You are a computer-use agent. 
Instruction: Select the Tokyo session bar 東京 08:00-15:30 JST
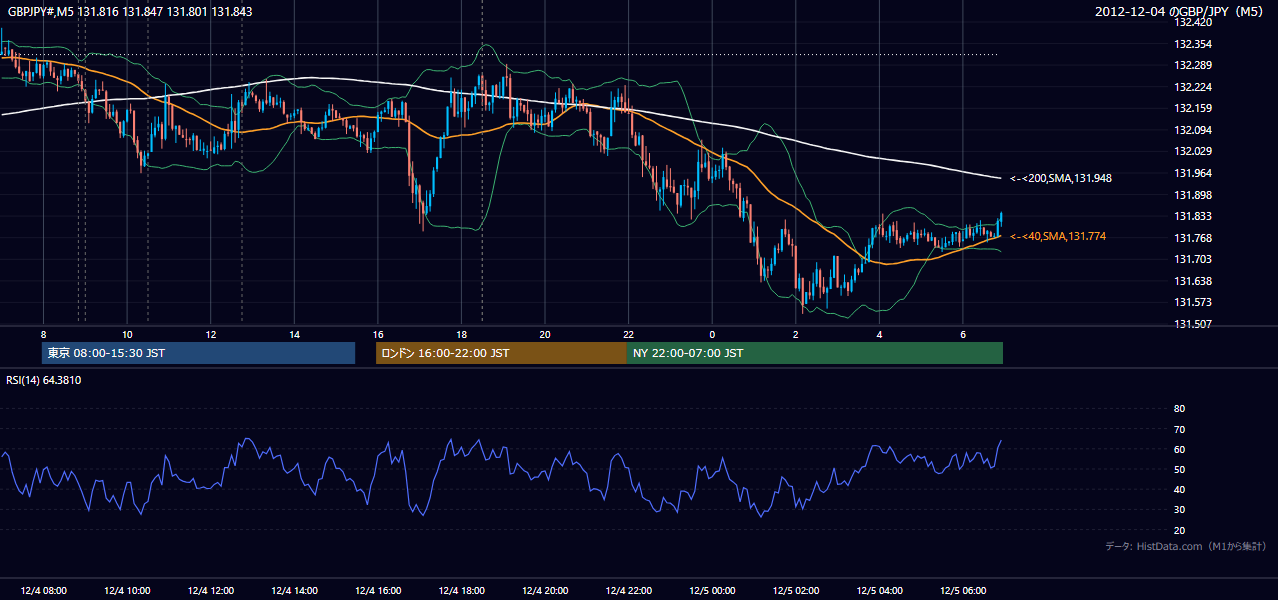(198, 353)
